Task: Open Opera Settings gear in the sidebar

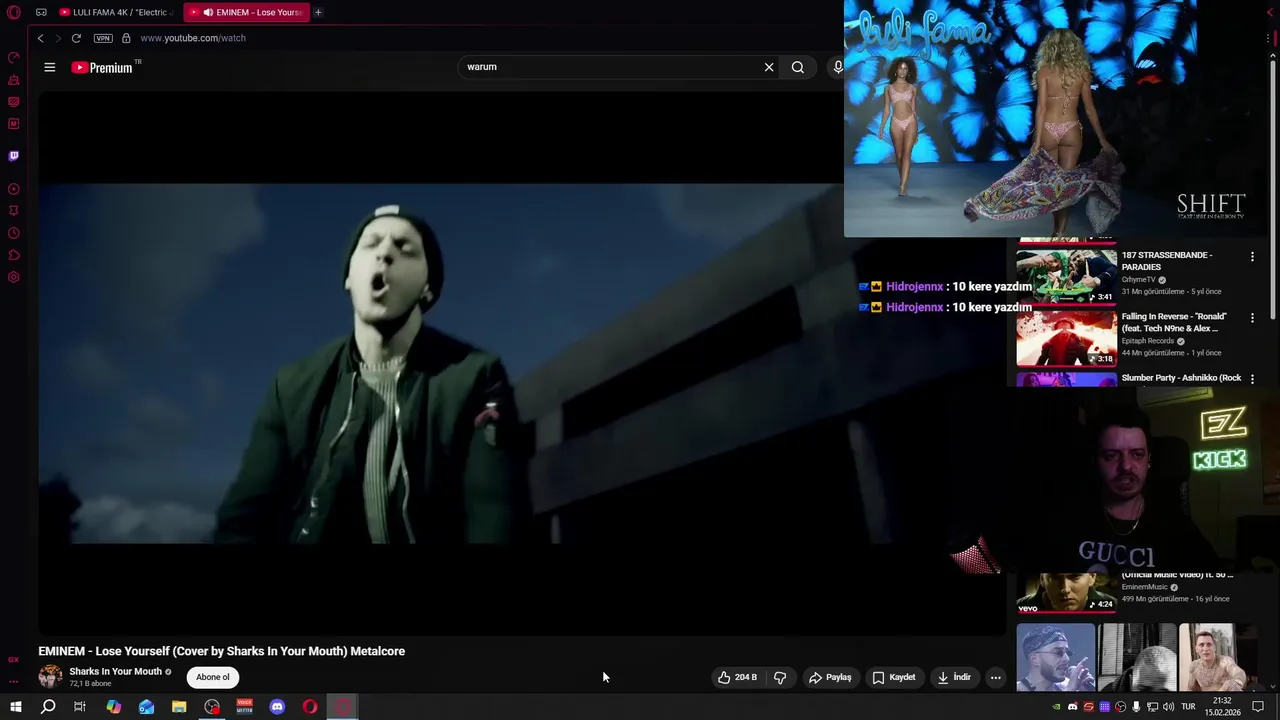Action: tap(14, 277)
